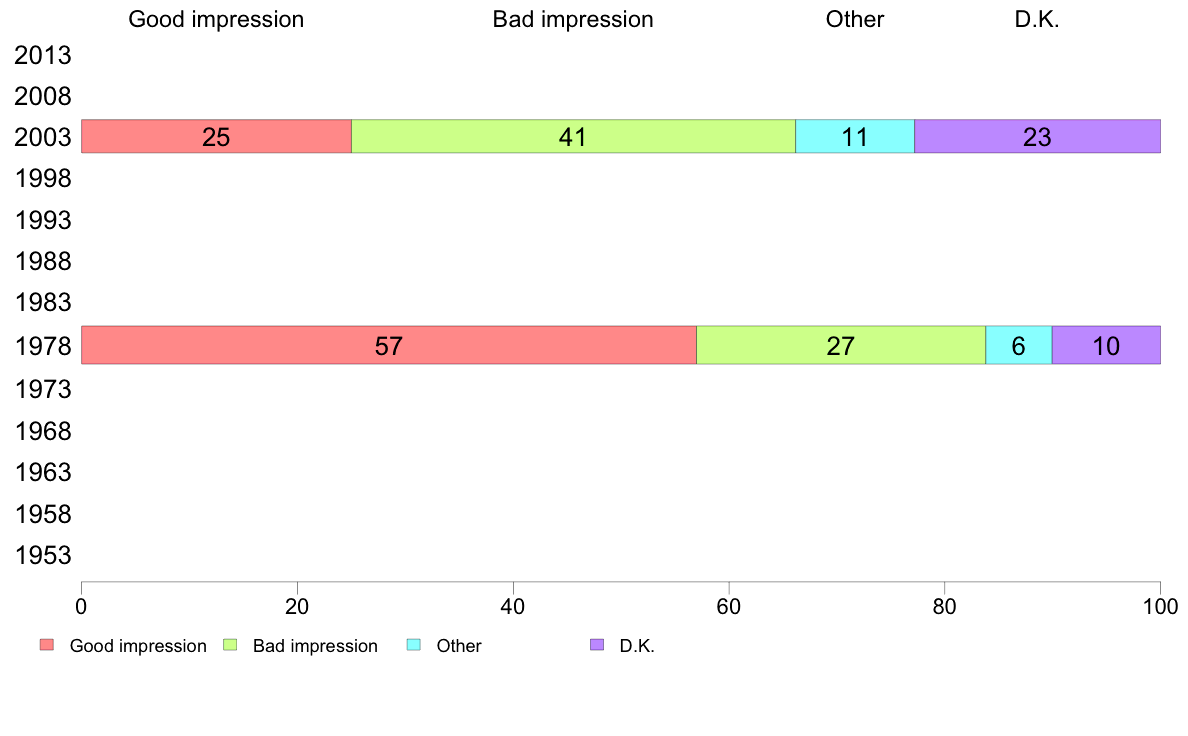Image resolution: width=1188 pixels, height=736 pixels.
Task: Click the purple D.K. legend swatch
Action: (x=597, y=645)
